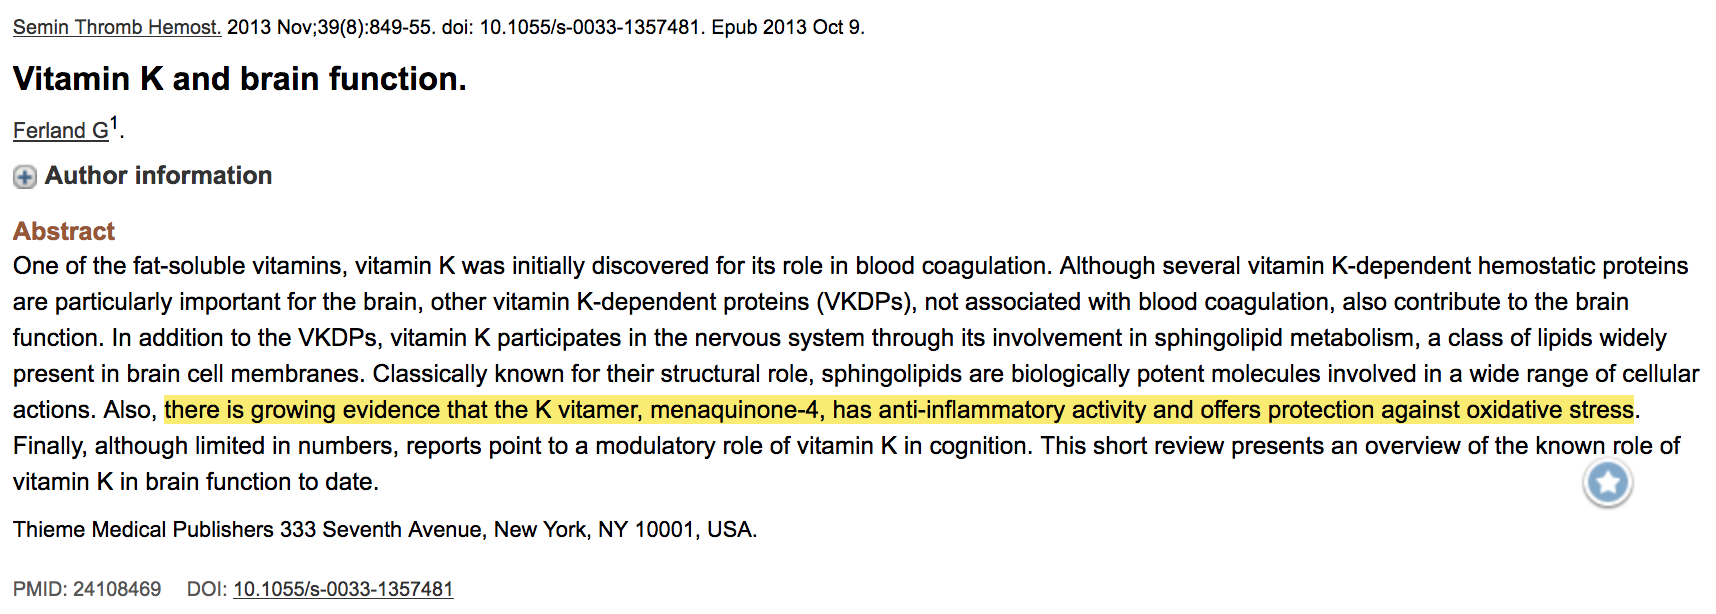This screenshot has width=1716, height=614.
Task: Open author Ferland G link
Action: coord(61,131)
